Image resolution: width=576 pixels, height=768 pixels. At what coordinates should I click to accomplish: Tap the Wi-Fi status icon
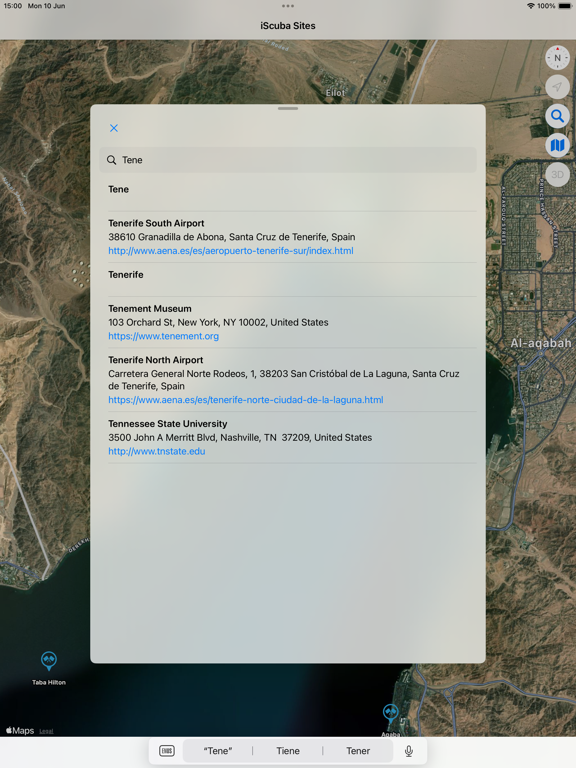click(531, 6)
